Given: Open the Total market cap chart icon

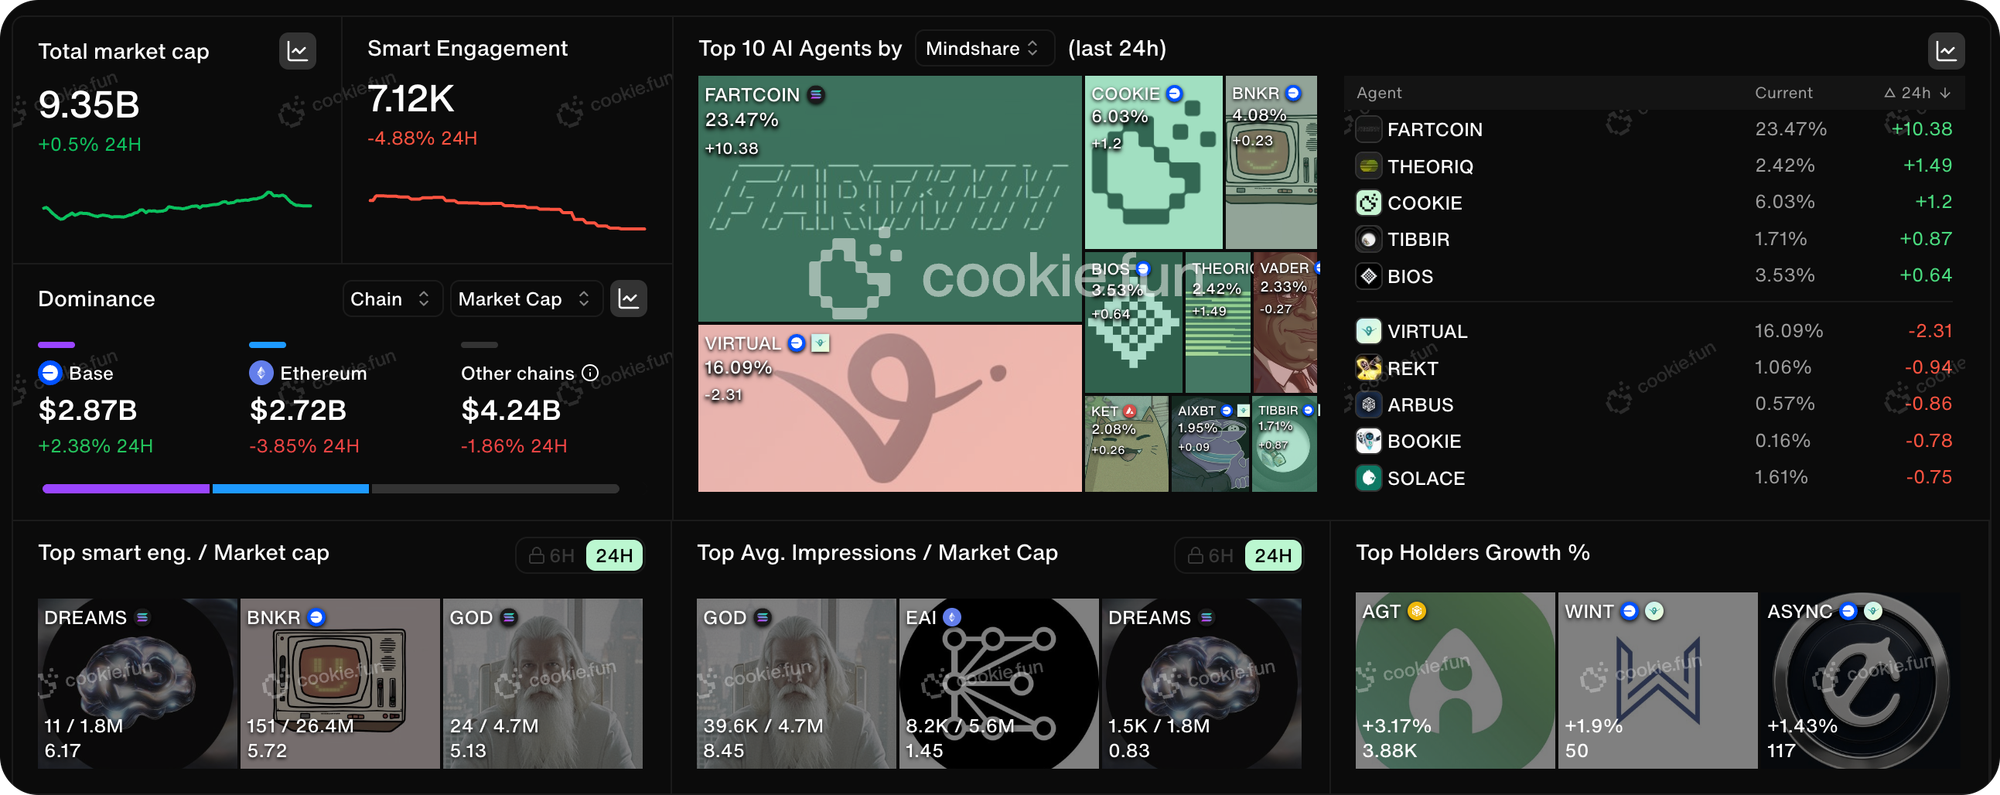Looking at the screenshot, I should click(297, 51).
